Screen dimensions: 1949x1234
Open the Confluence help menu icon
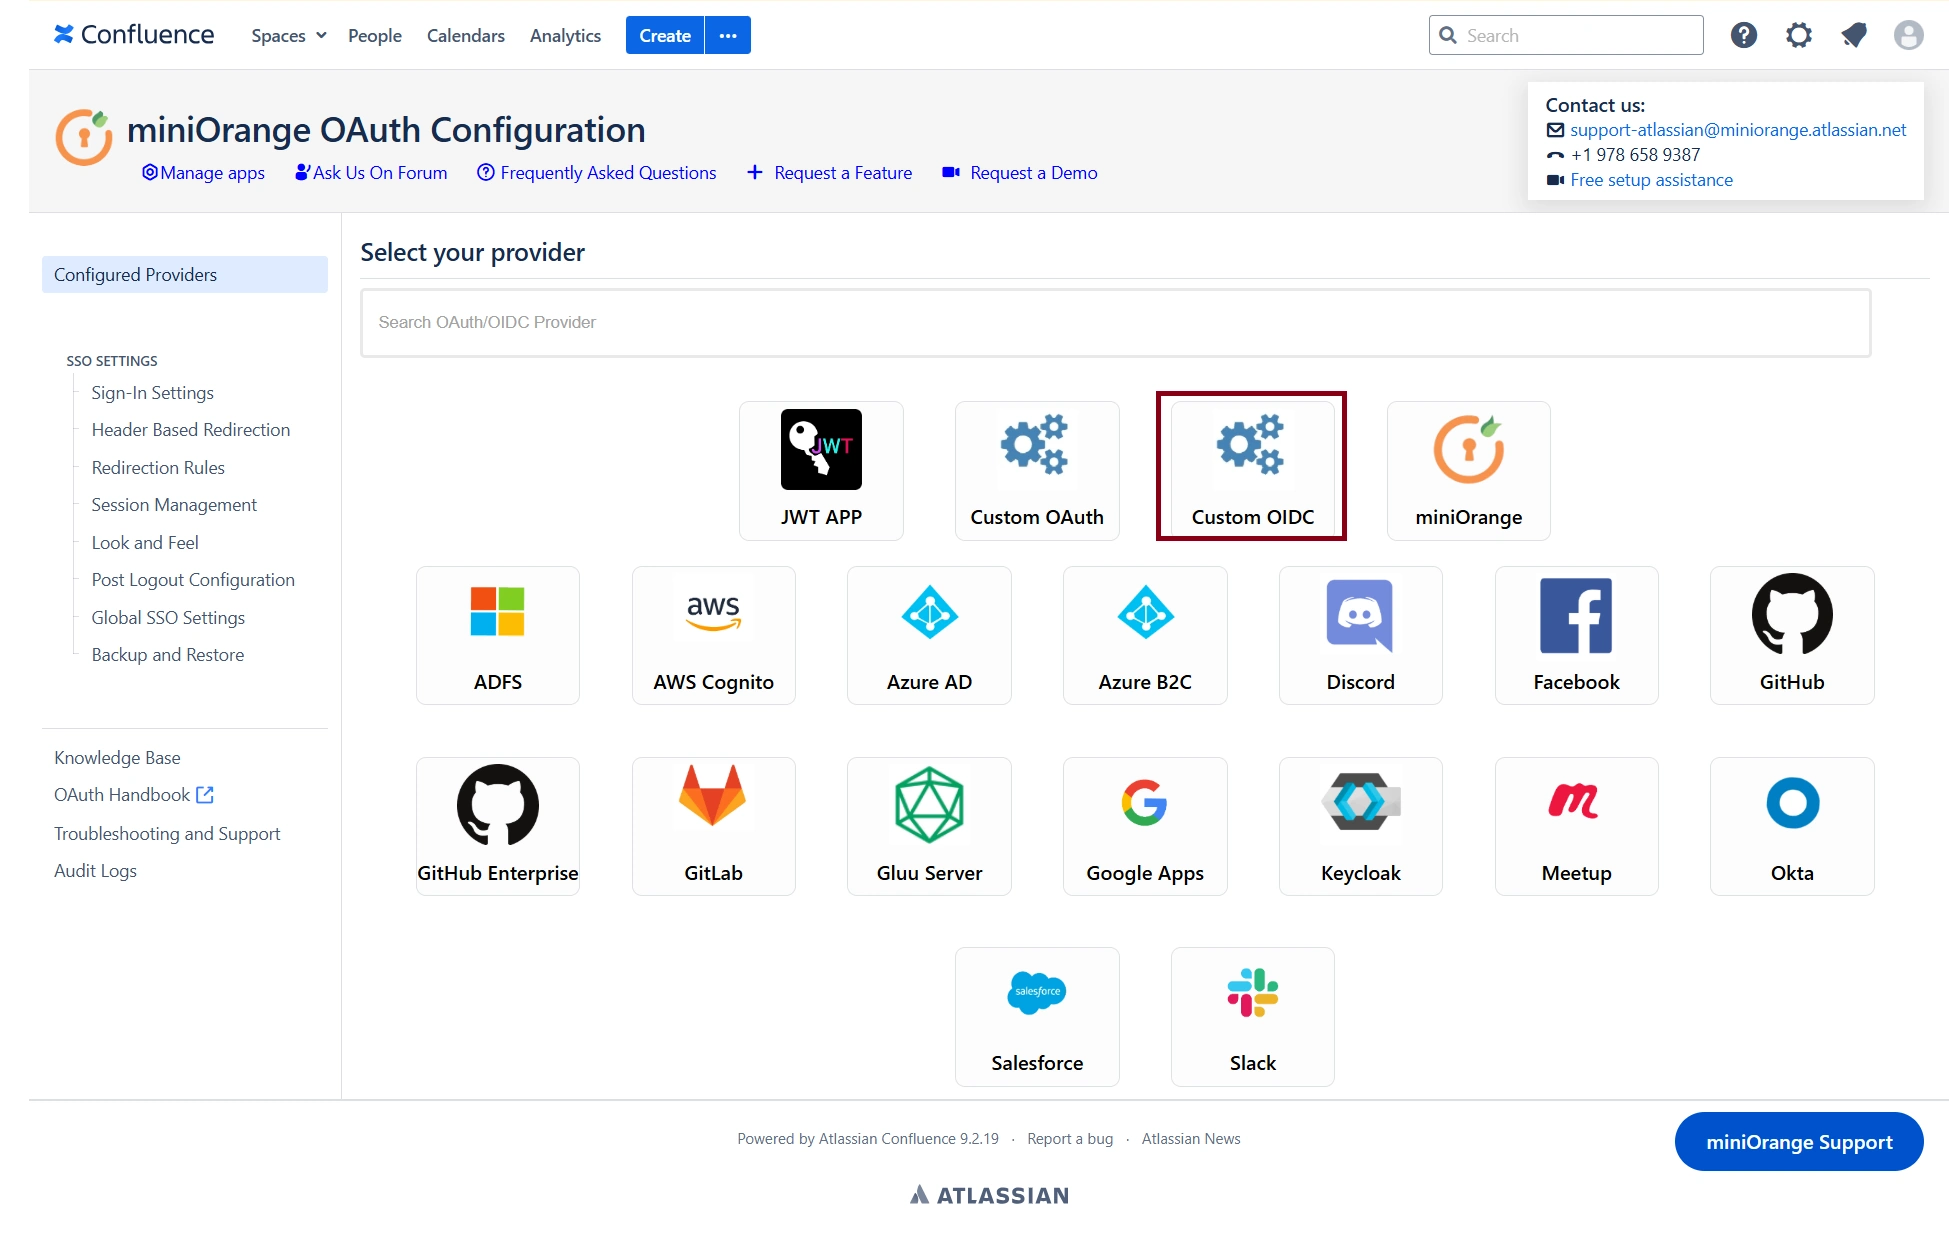click(1744, 35)
